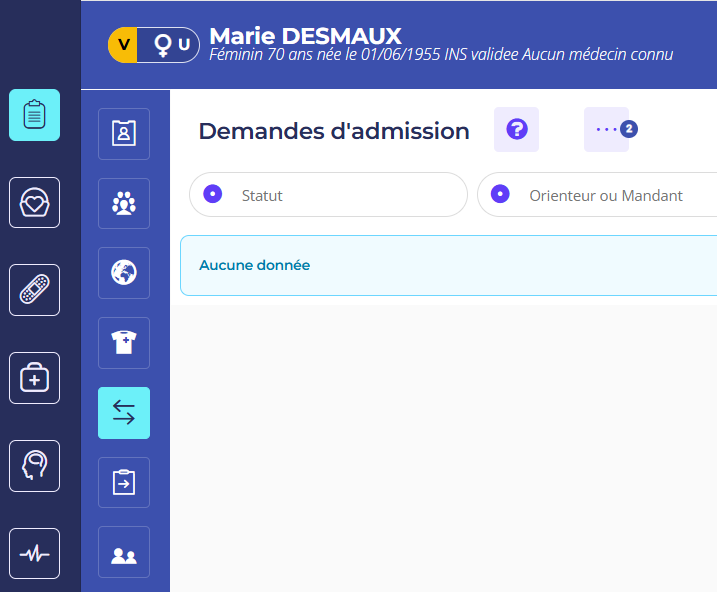
Task: Click the yellow V status badge
Action: click(123, 45)
